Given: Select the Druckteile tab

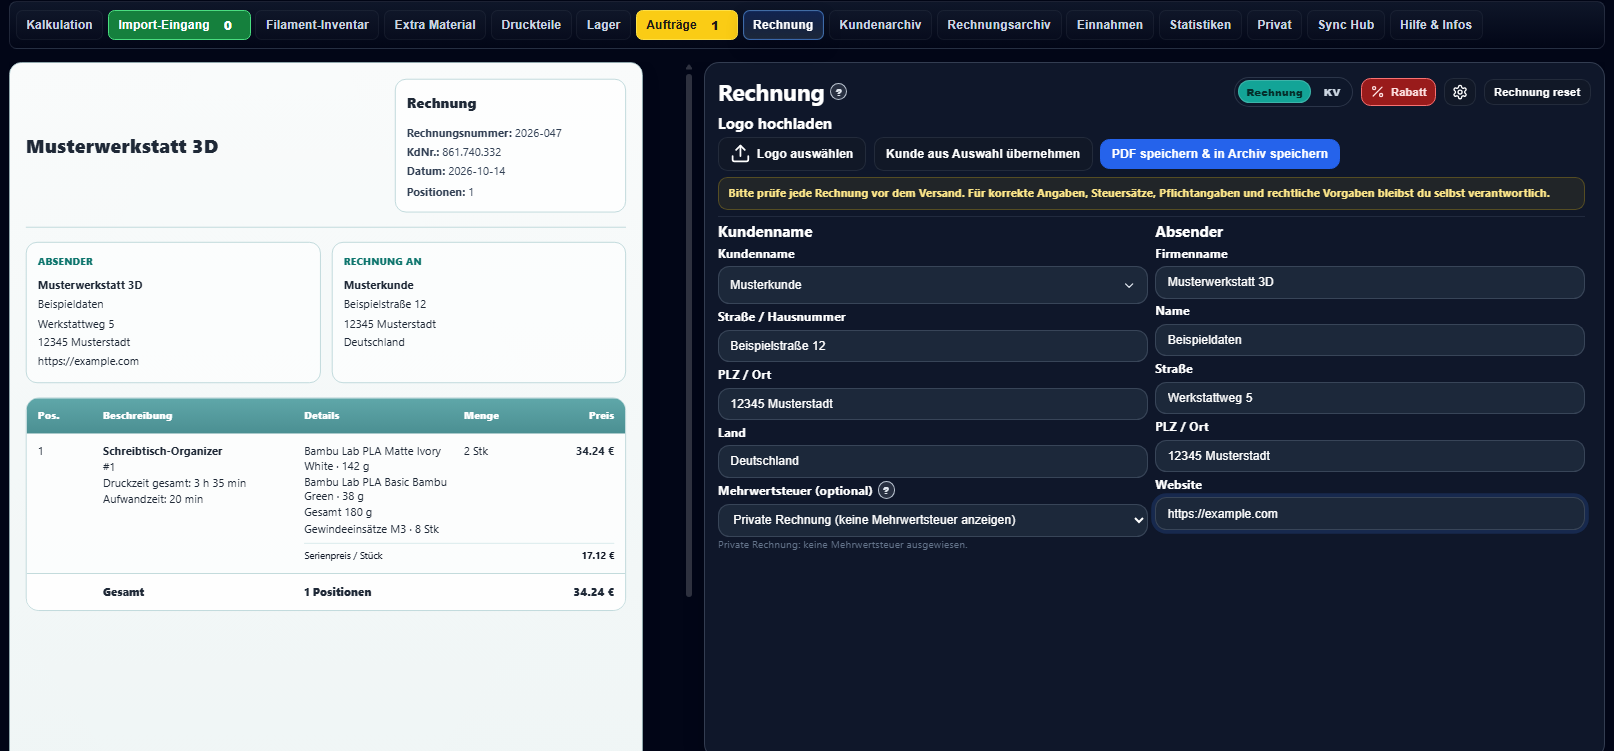Looking at the screenshot, I should pyautogui.click(x=531, y=25).
